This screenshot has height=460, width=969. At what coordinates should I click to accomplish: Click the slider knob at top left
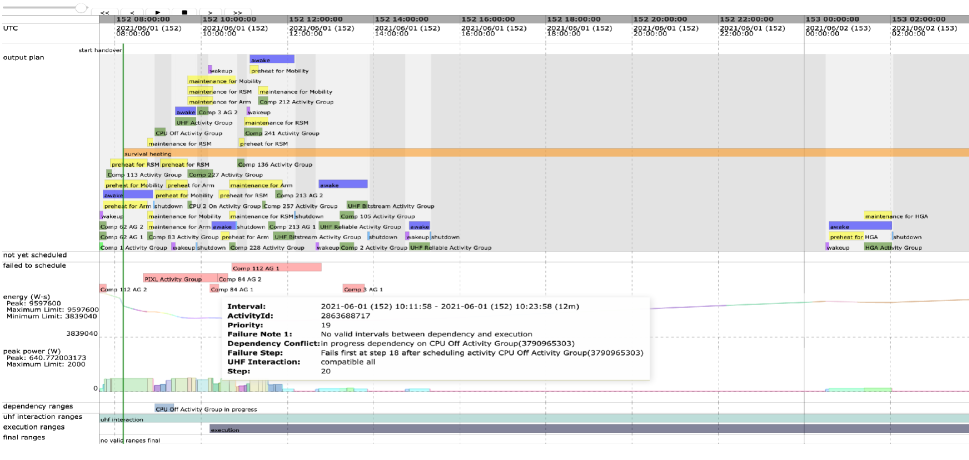(82, 5)
